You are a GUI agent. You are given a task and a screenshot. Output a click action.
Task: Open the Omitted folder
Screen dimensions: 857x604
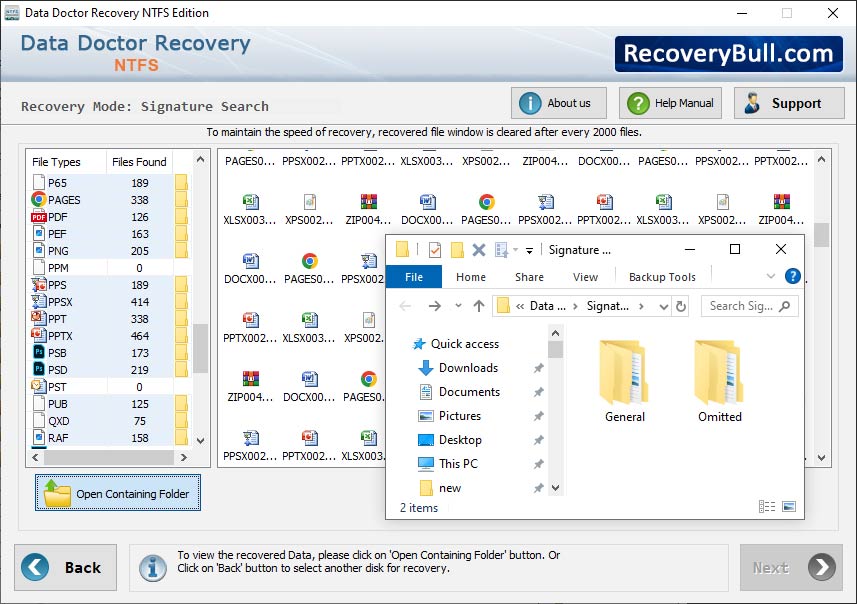tap(720, 381)
